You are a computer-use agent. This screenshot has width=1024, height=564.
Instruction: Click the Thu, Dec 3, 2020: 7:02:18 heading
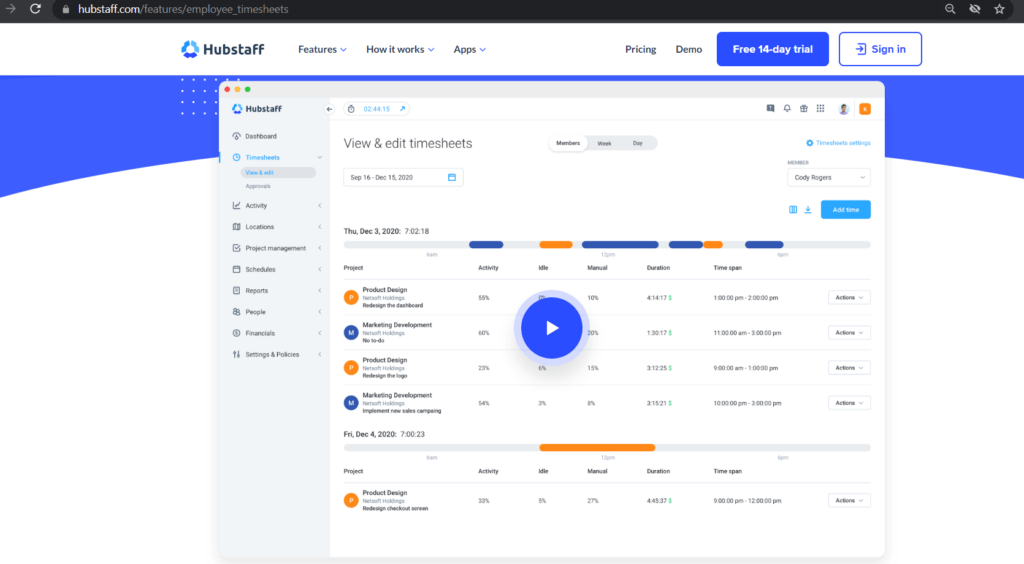(x=386, y=231)
